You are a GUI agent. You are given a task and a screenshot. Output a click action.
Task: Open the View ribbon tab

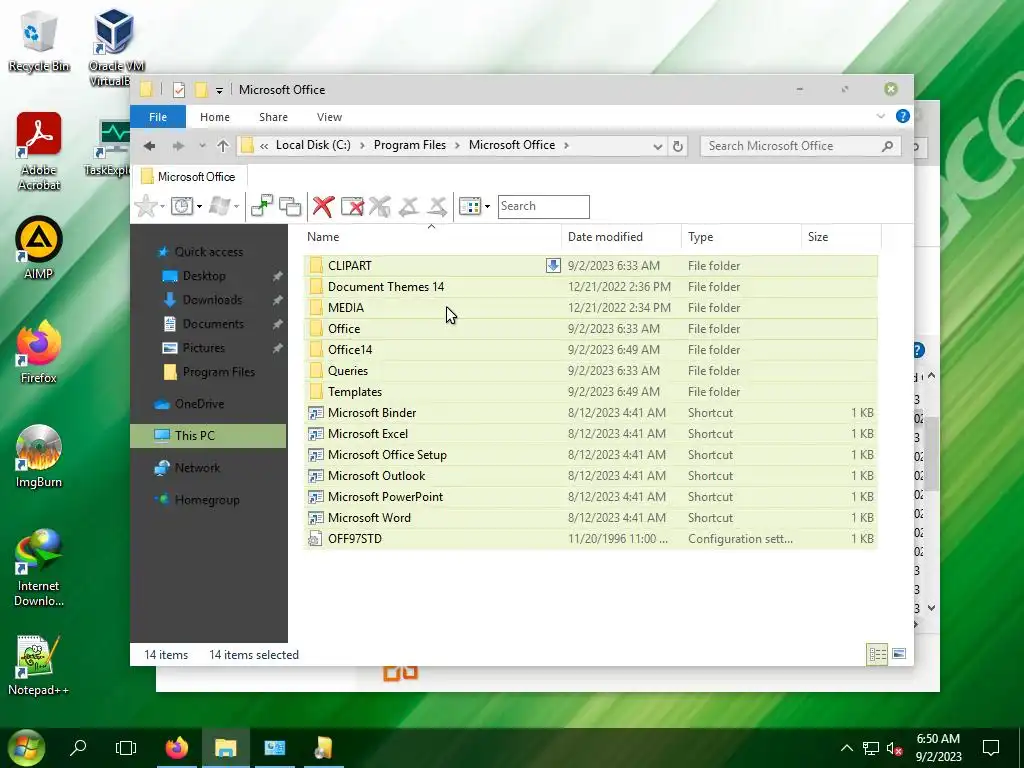[329, 117]
